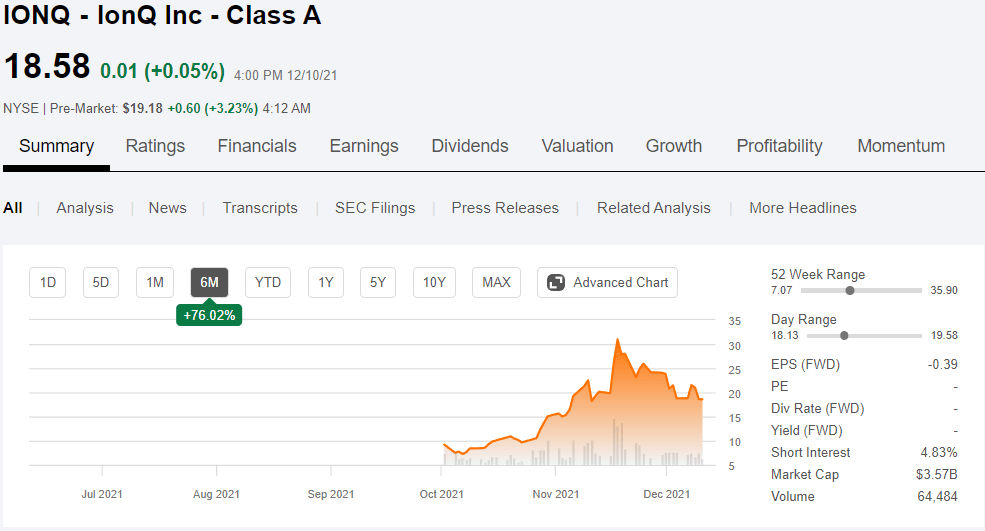The height and width of the screenshot is (531, 985).
Task: Click the Dec 2021 axis label
Action: click(x=667, y=494)
